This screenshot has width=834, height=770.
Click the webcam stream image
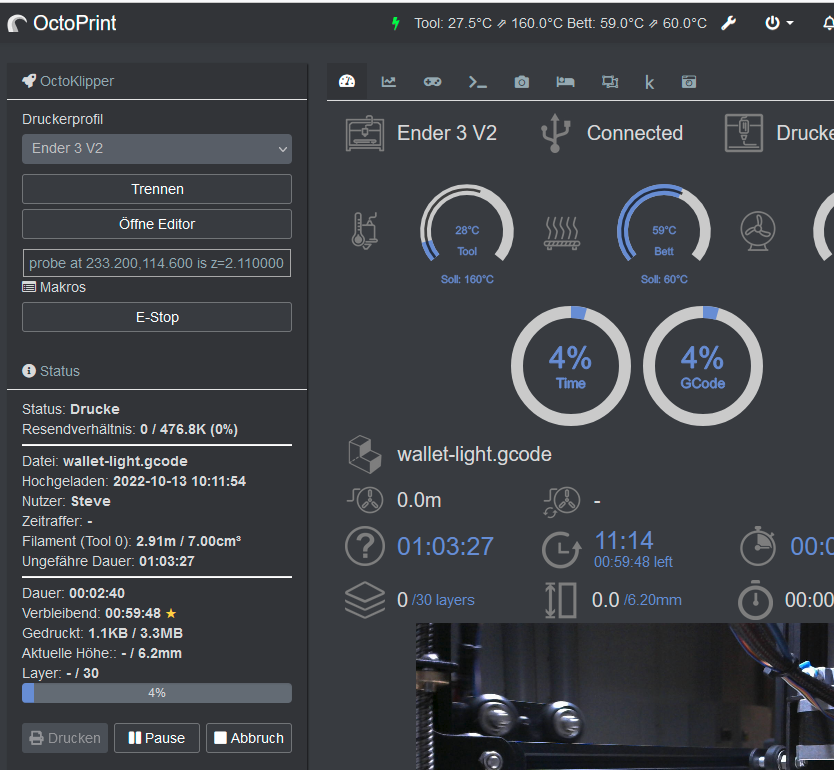tap(624, 697)
